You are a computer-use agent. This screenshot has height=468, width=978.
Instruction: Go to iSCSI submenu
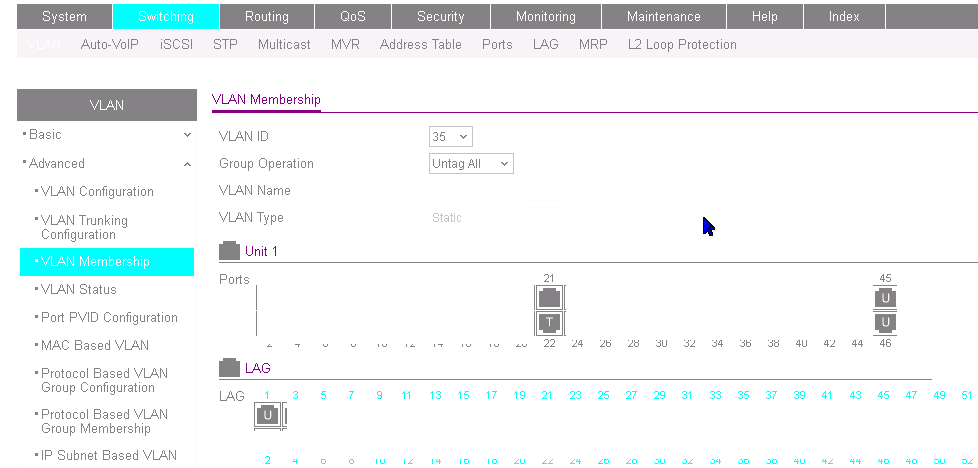(176, 44)
